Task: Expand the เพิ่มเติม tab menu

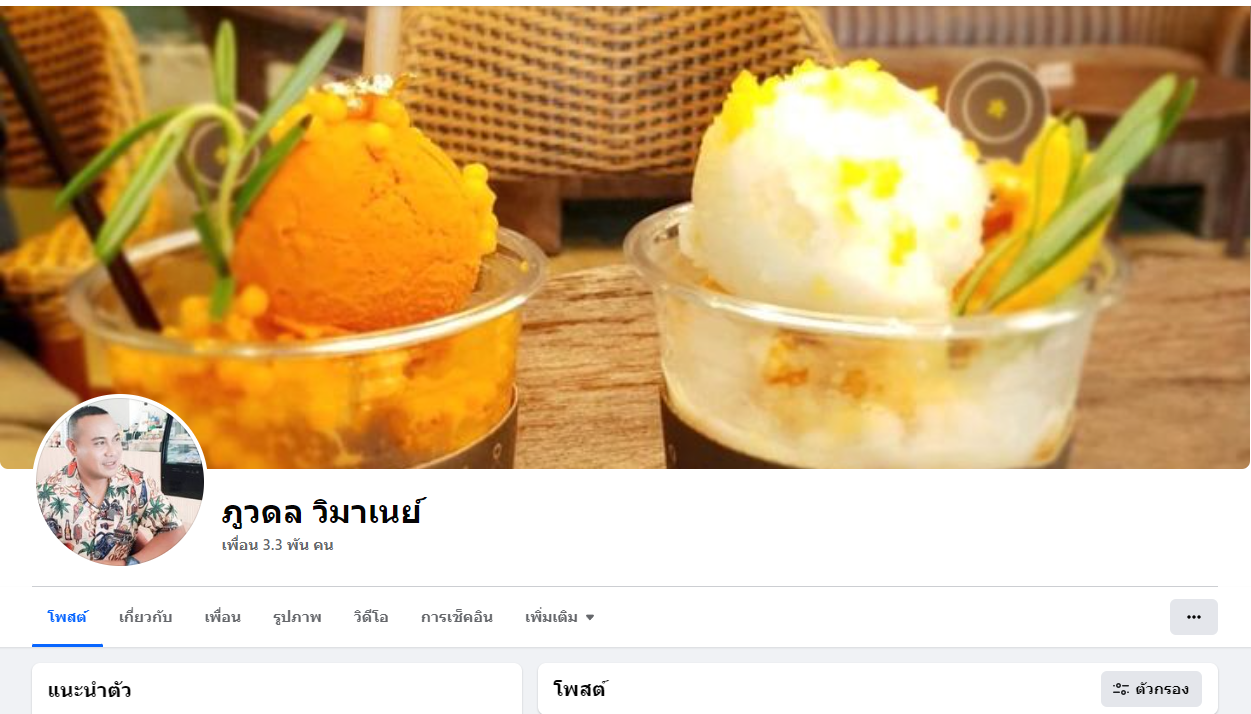Action: coord(560,617)
